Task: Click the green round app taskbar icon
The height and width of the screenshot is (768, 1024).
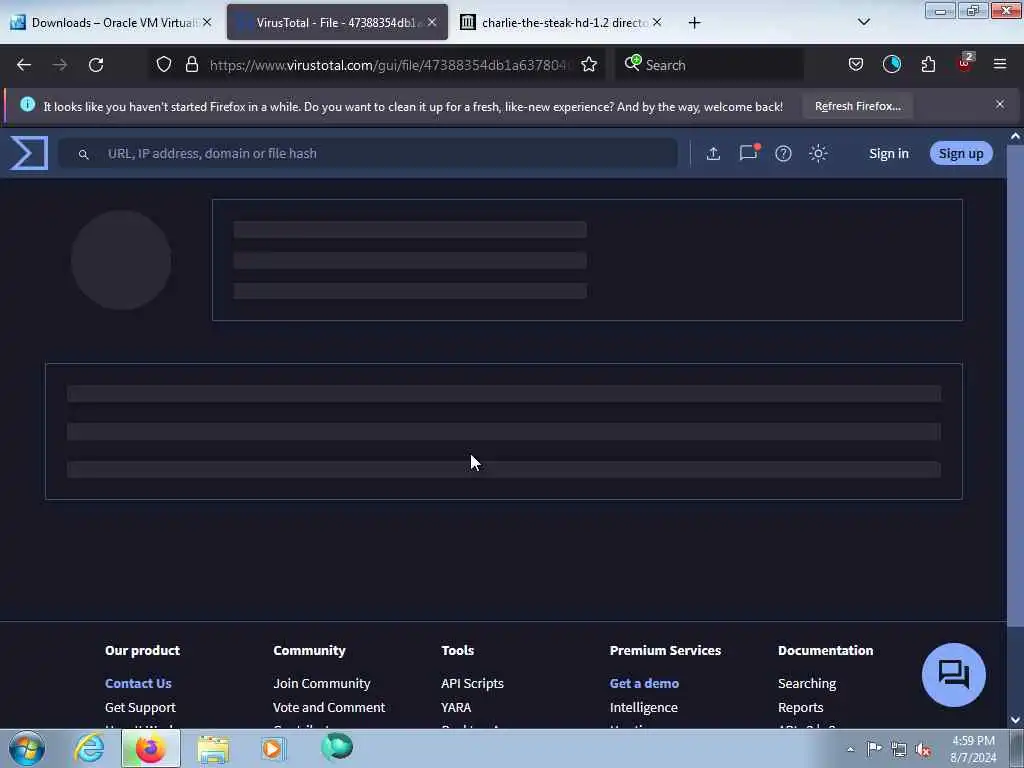Action: coord(337,747)
